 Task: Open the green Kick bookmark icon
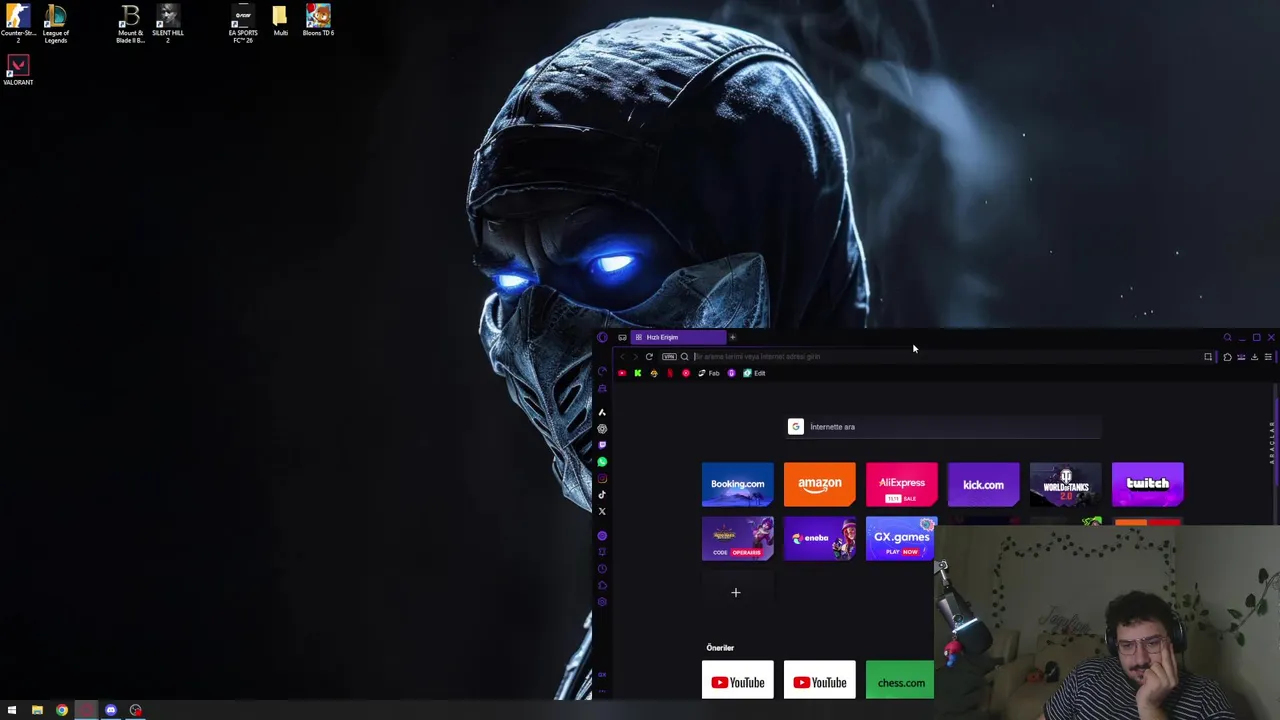coord(638,373)
